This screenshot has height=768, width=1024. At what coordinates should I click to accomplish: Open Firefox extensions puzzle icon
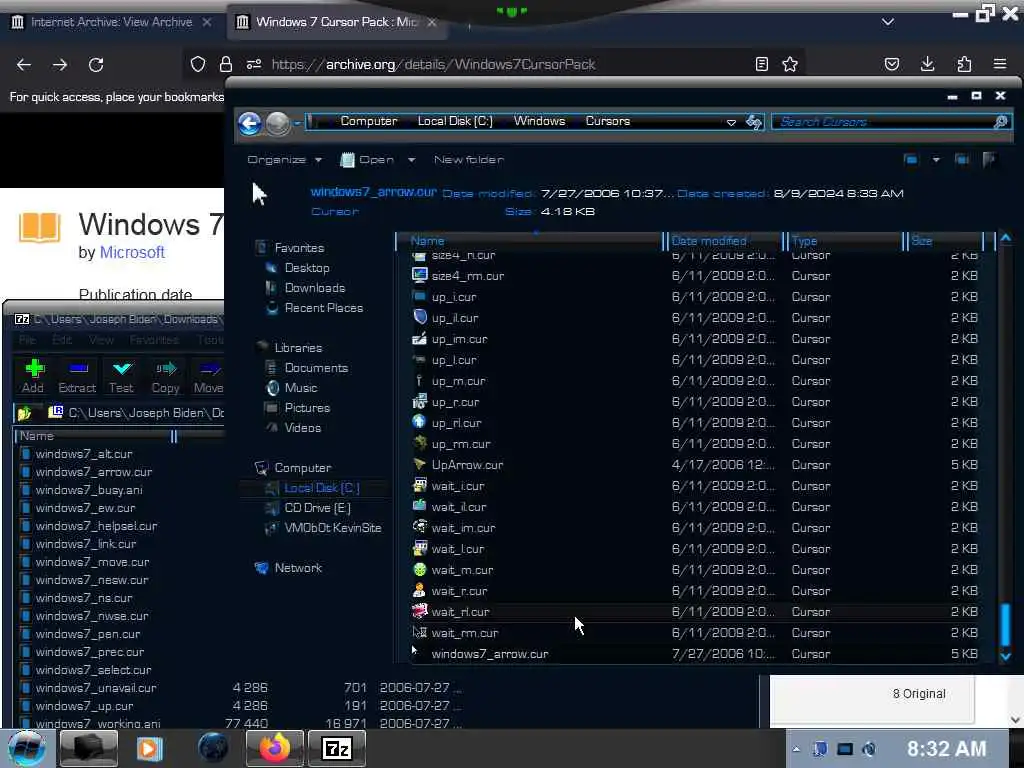point(964,64)
